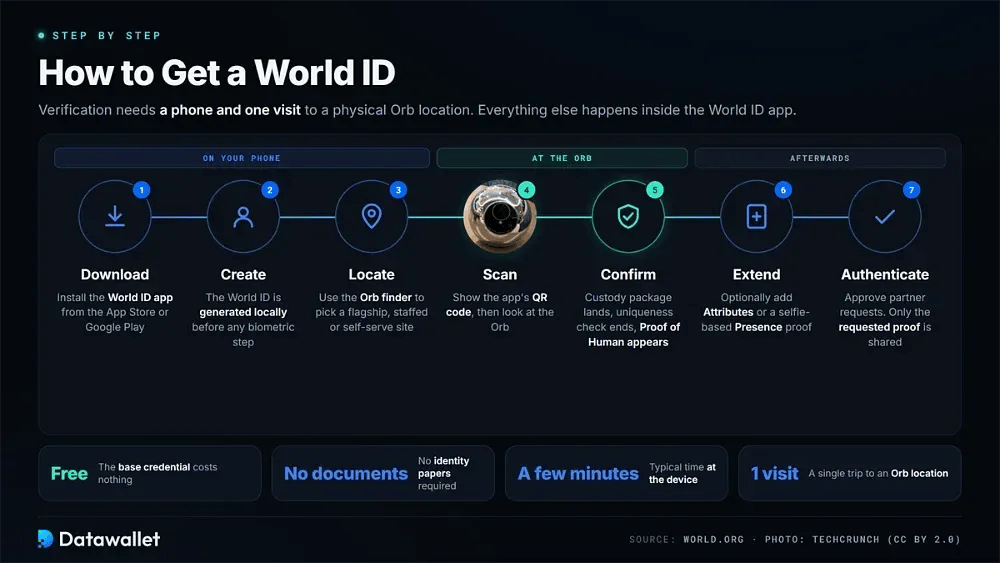This screenshot has height=563, width=1000.
Task: Click 'PHOTO: TECHCRUNCH (CC BY 2.0)' credit
Action: tap(862, 539)
